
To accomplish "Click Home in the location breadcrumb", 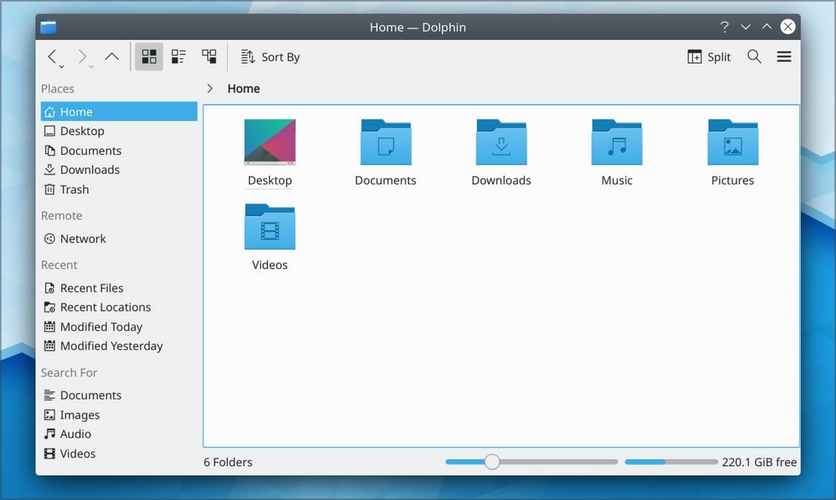I will (244, 88).
